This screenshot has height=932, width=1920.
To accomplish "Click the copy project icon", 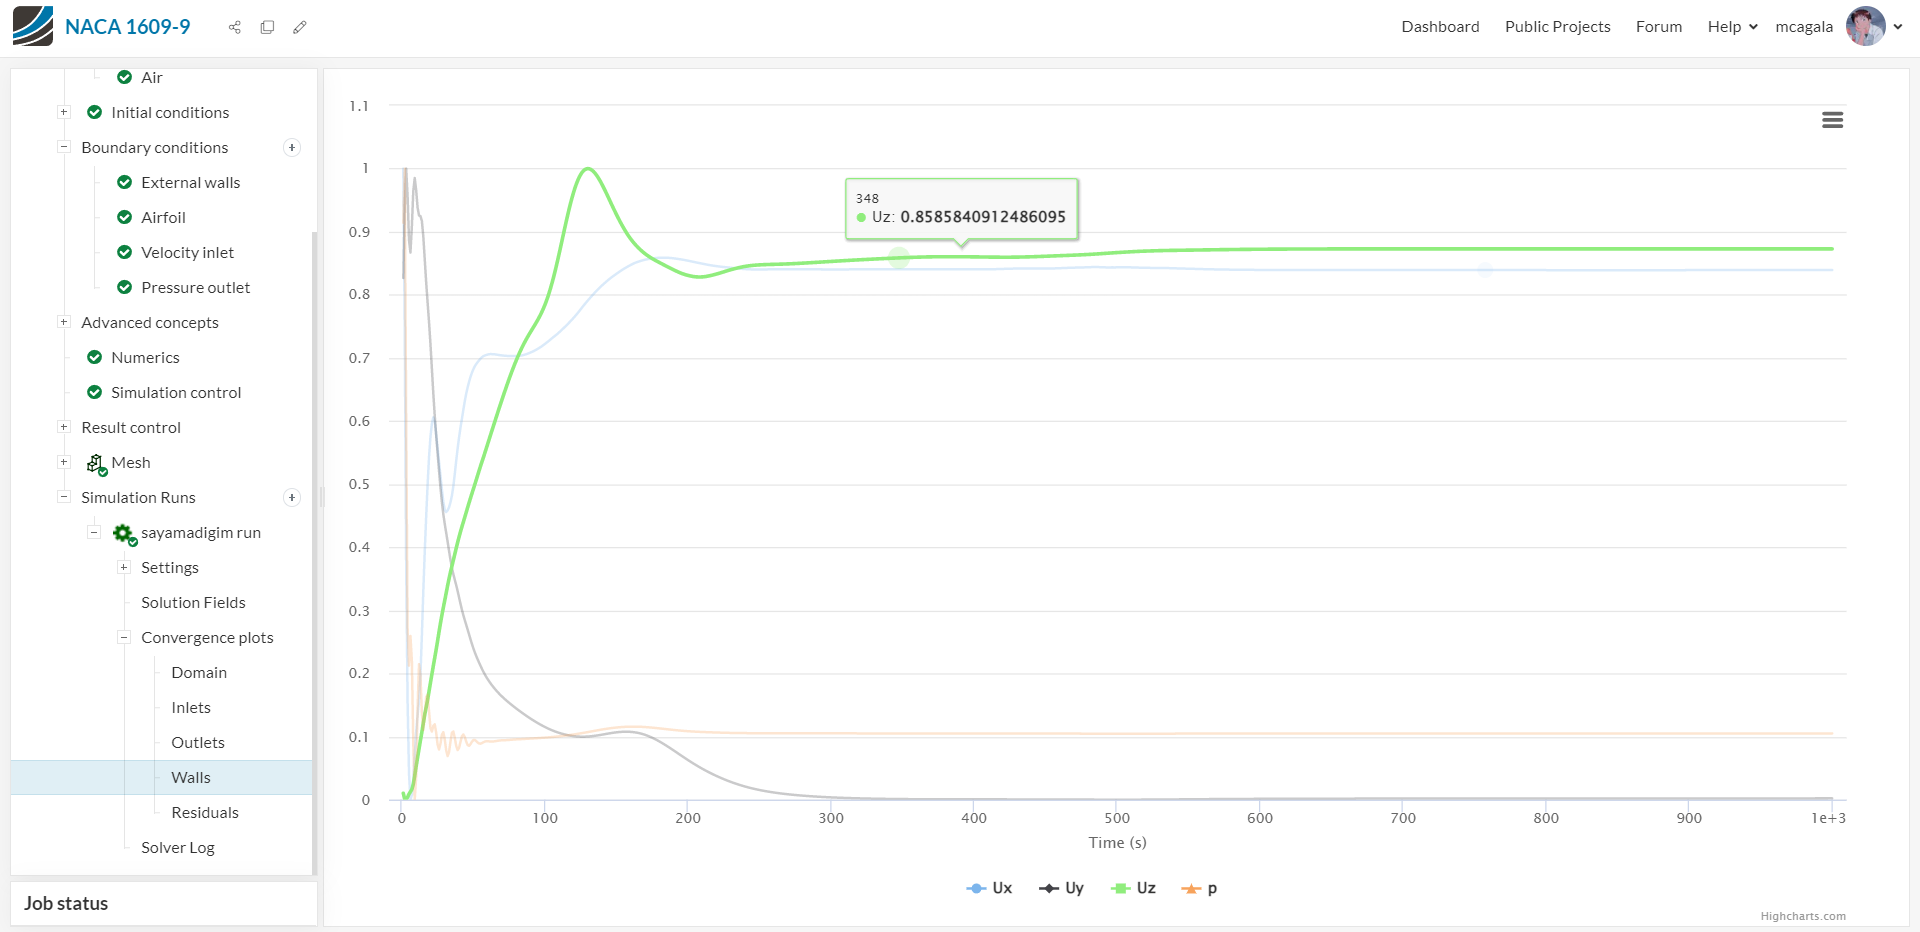I will pos(267,27).
